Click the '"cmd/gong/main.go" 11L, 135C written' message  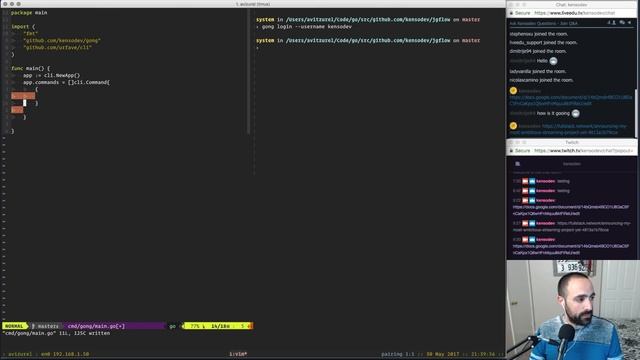pyautogui.click(x=56, y=333)
